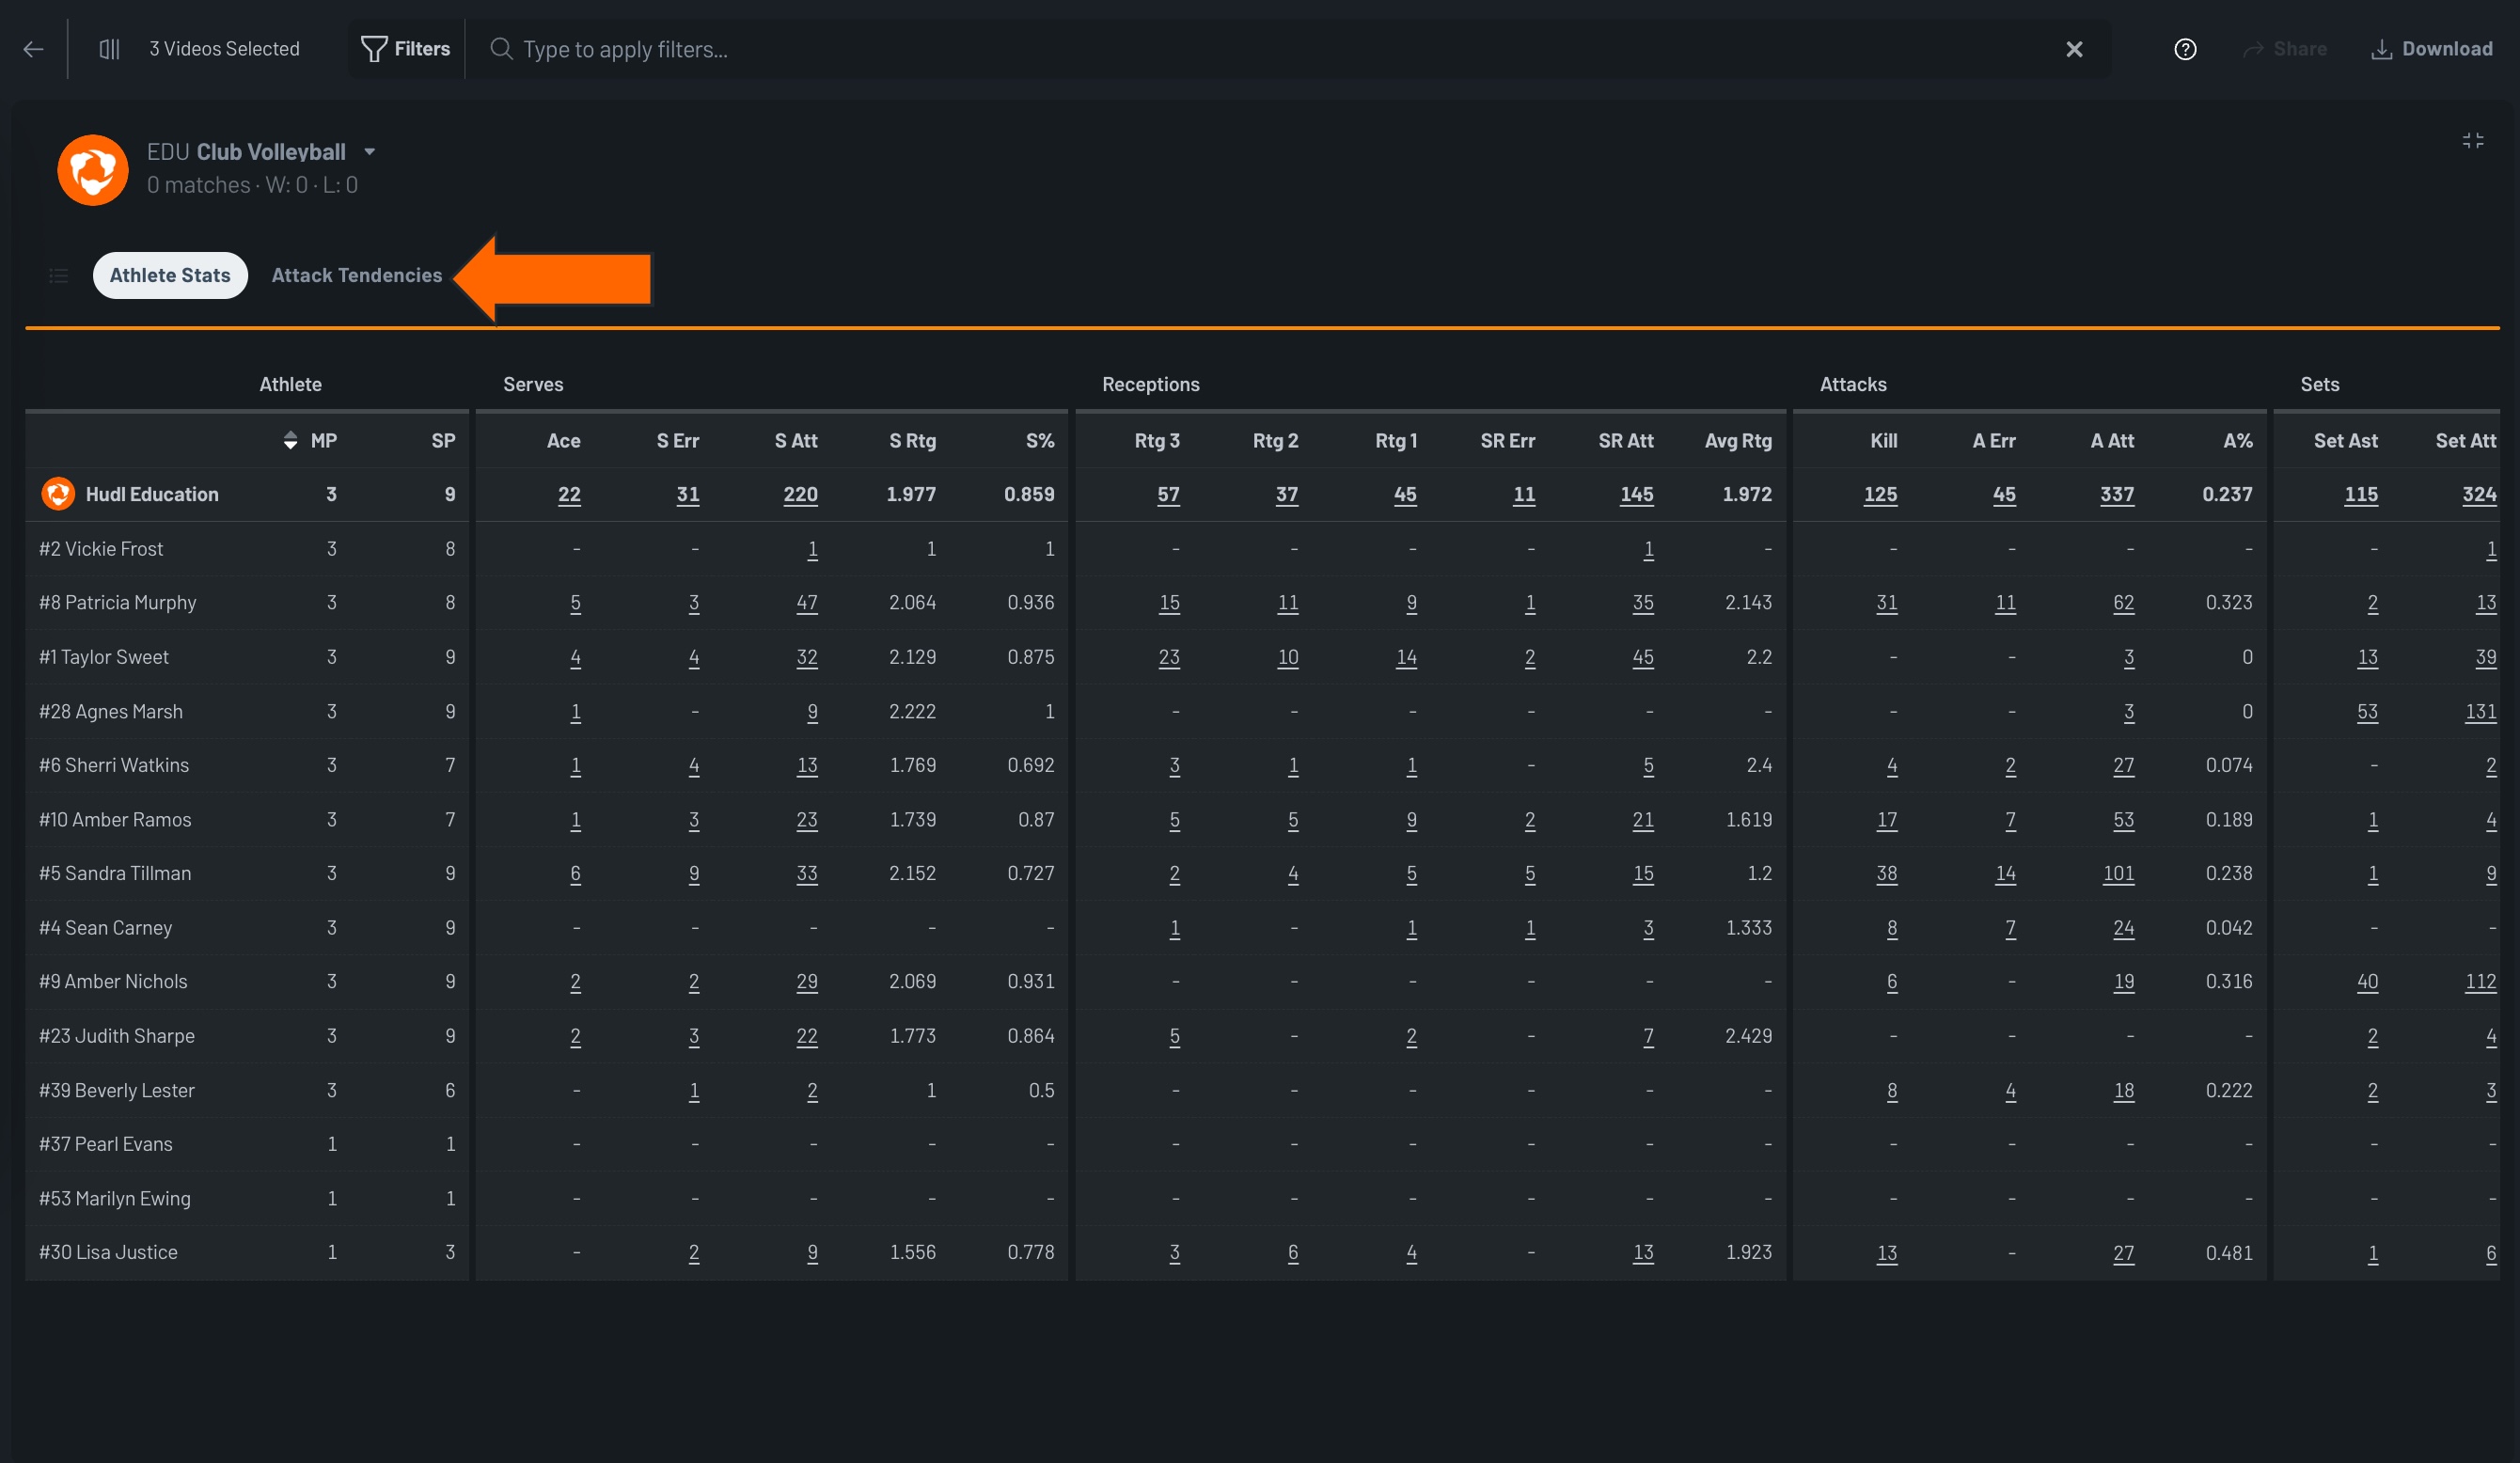This screenshot has height=1463, width=2520.
Task: Sort by the S Rtg column header
Action: (913, 441)
